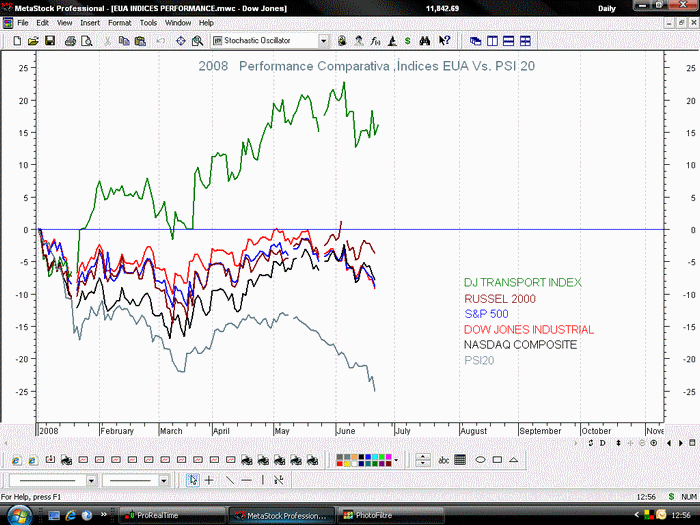
Task: Click the zoom reset circle icon
Action: pyautogui.click(x=654, y=443)
